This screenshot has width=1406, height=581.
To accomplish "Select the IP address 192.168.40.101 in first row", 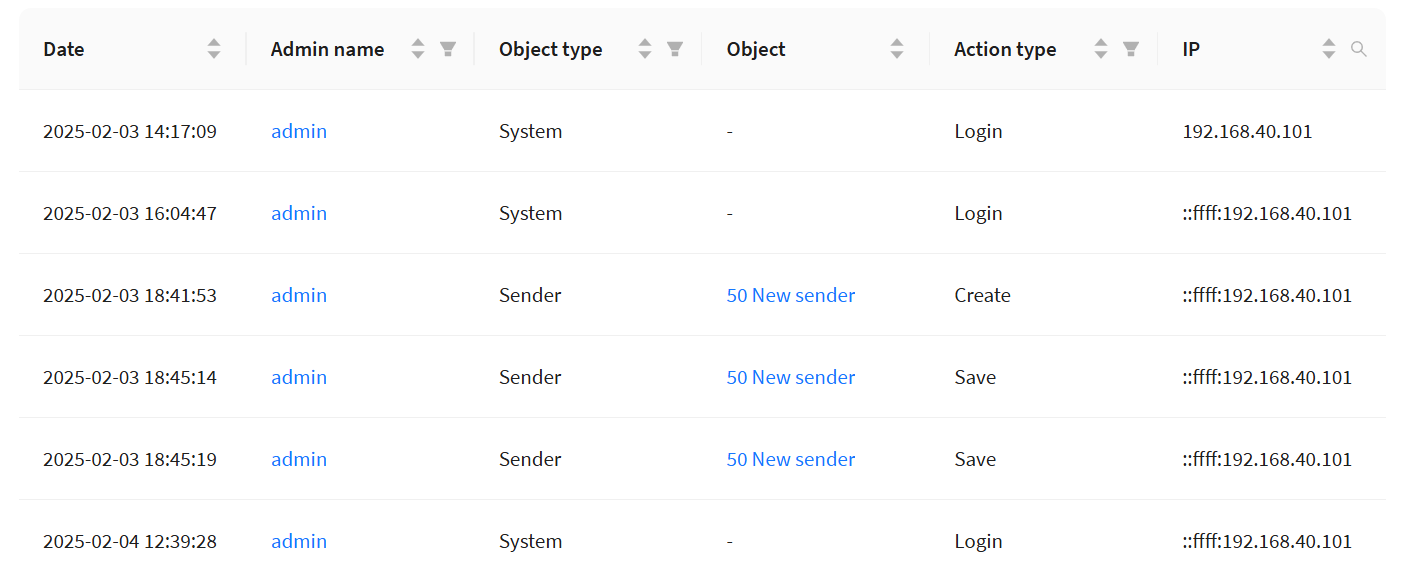I will tap(1247, 131).
